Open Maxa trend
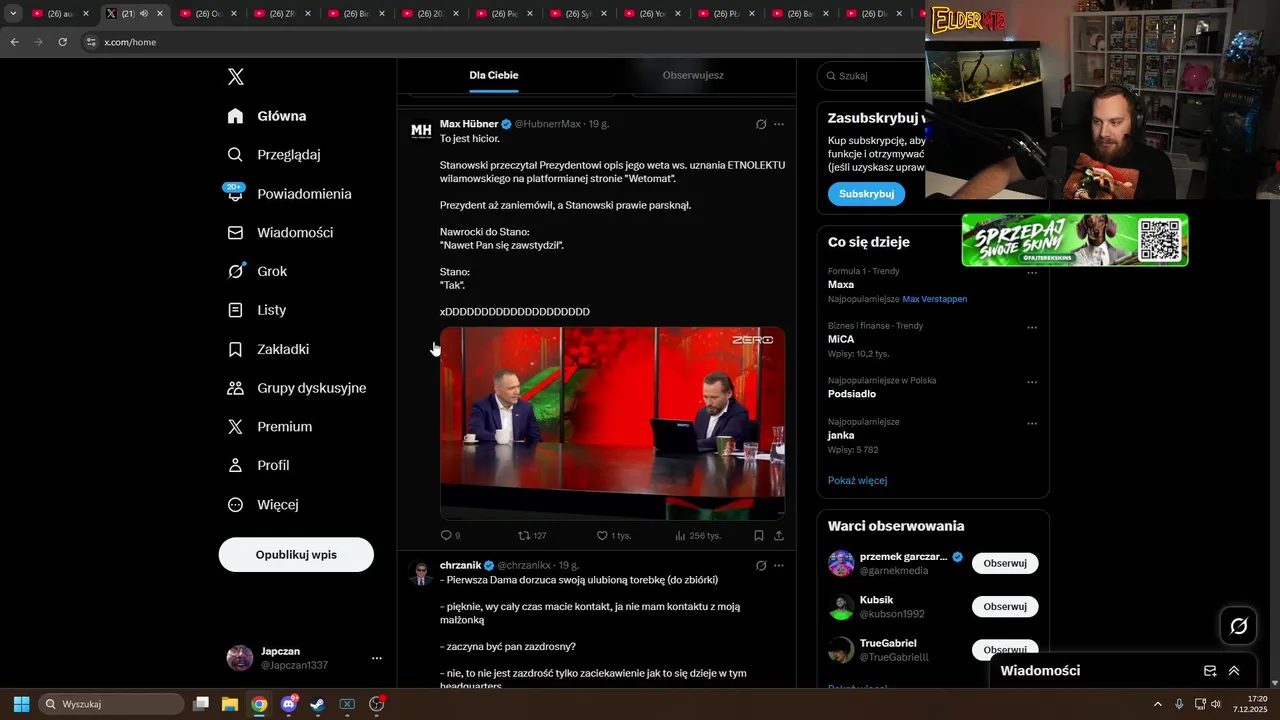Viewport: 1280px width, 720px height. (x=841, y=285)
